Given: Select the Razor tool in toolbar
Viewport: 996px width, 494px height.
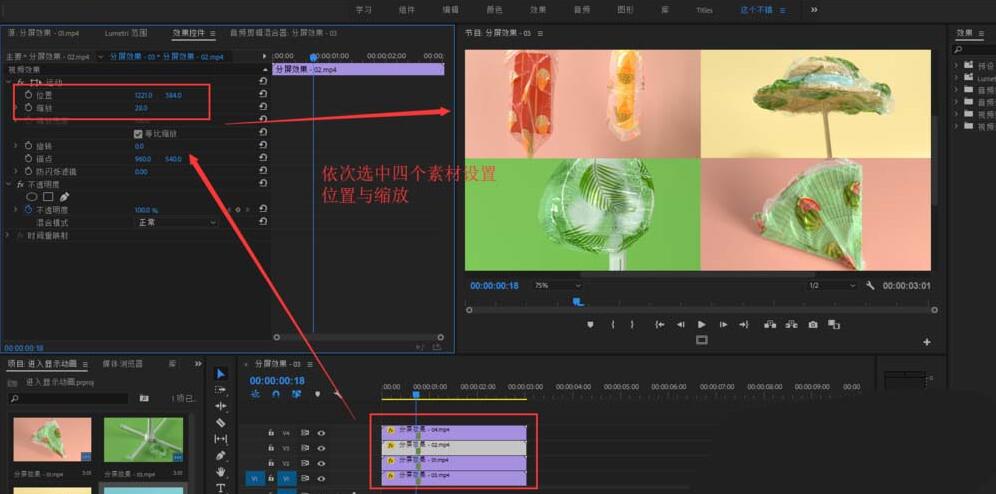Looking at the screenshot, I should pyautogui.click(x=221, y=423).
